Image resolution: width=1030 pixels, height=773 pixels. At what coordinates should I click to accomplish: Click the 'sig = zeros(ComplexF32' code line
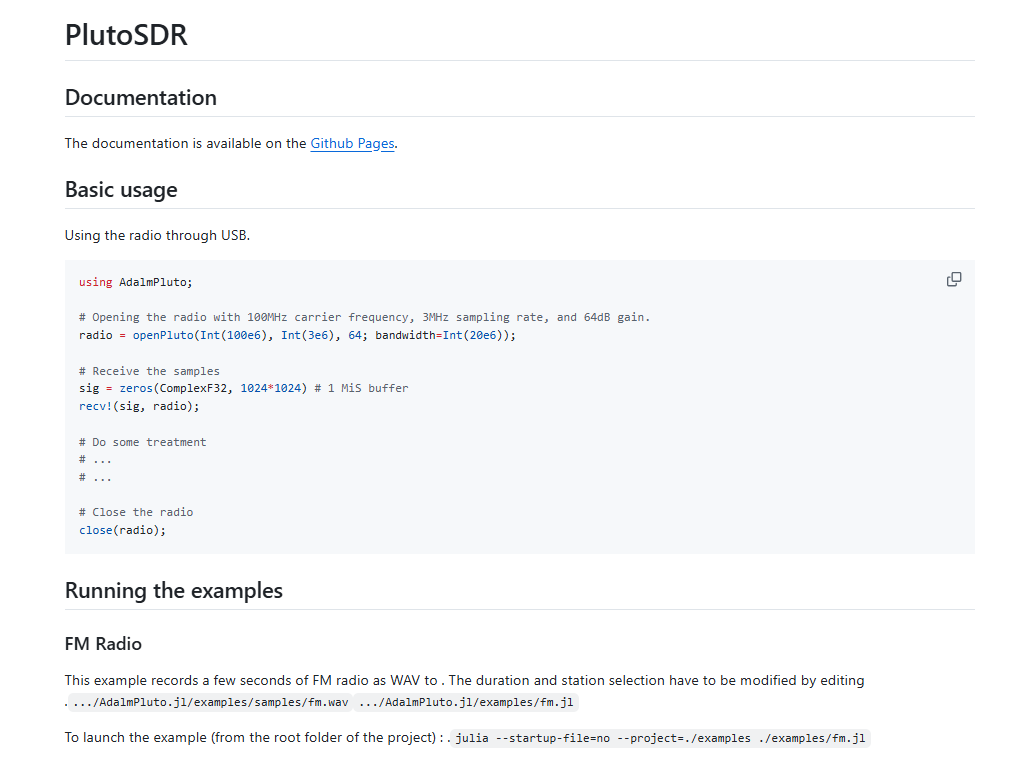pos(243,388)
